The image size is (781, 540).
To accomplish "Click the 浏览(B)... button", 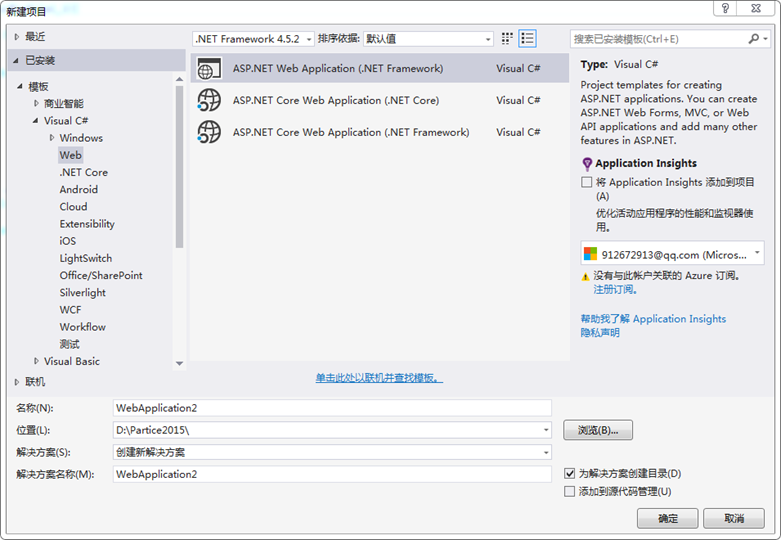I will (x=598, y=430).
